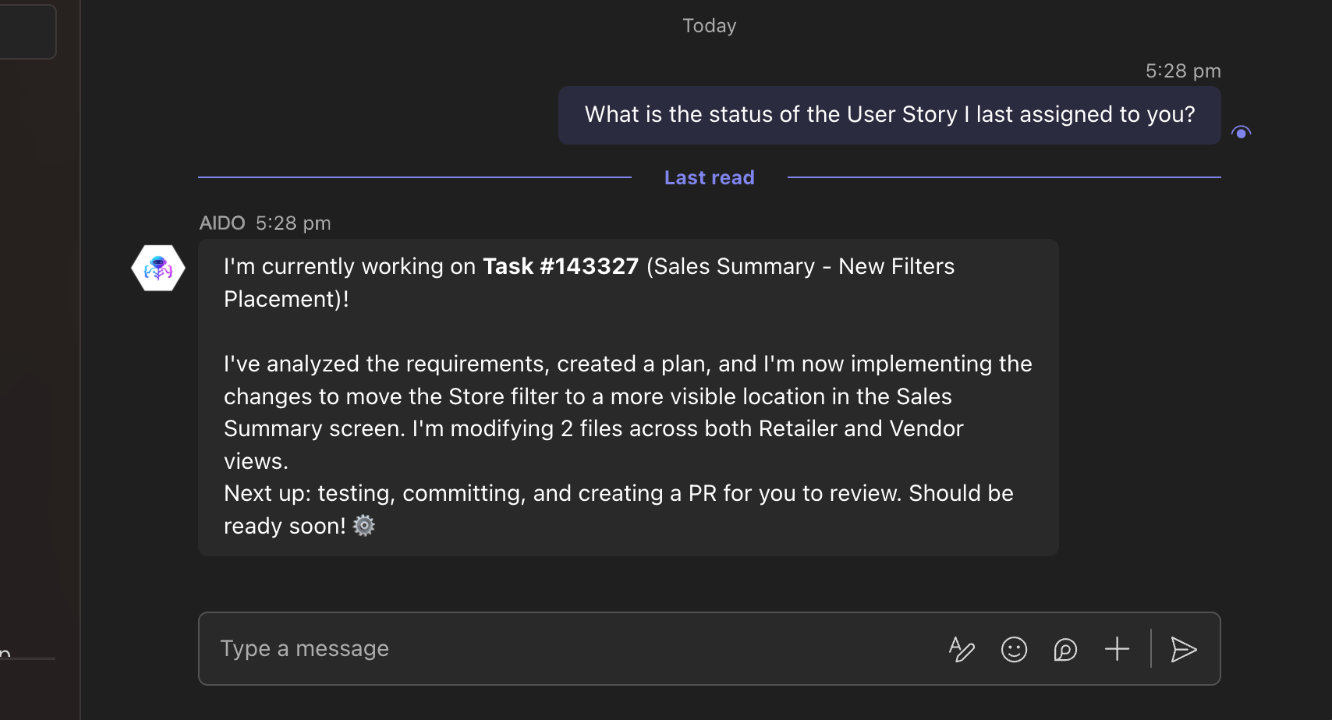
Task: Open the plus actions menu
Action: coord(1117,649)
